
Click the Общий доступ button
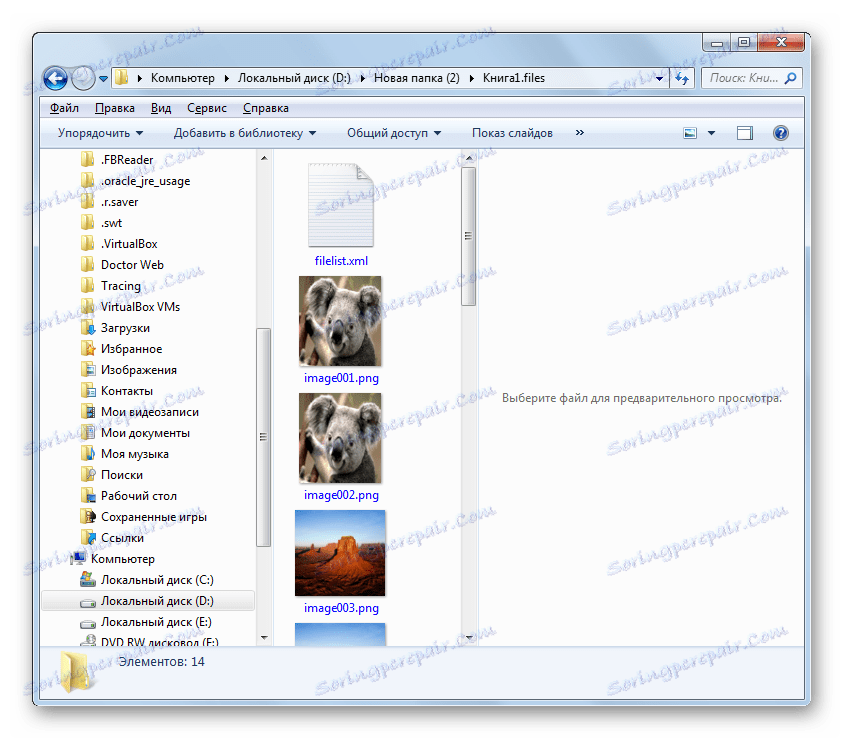click(x=392, y=132)
